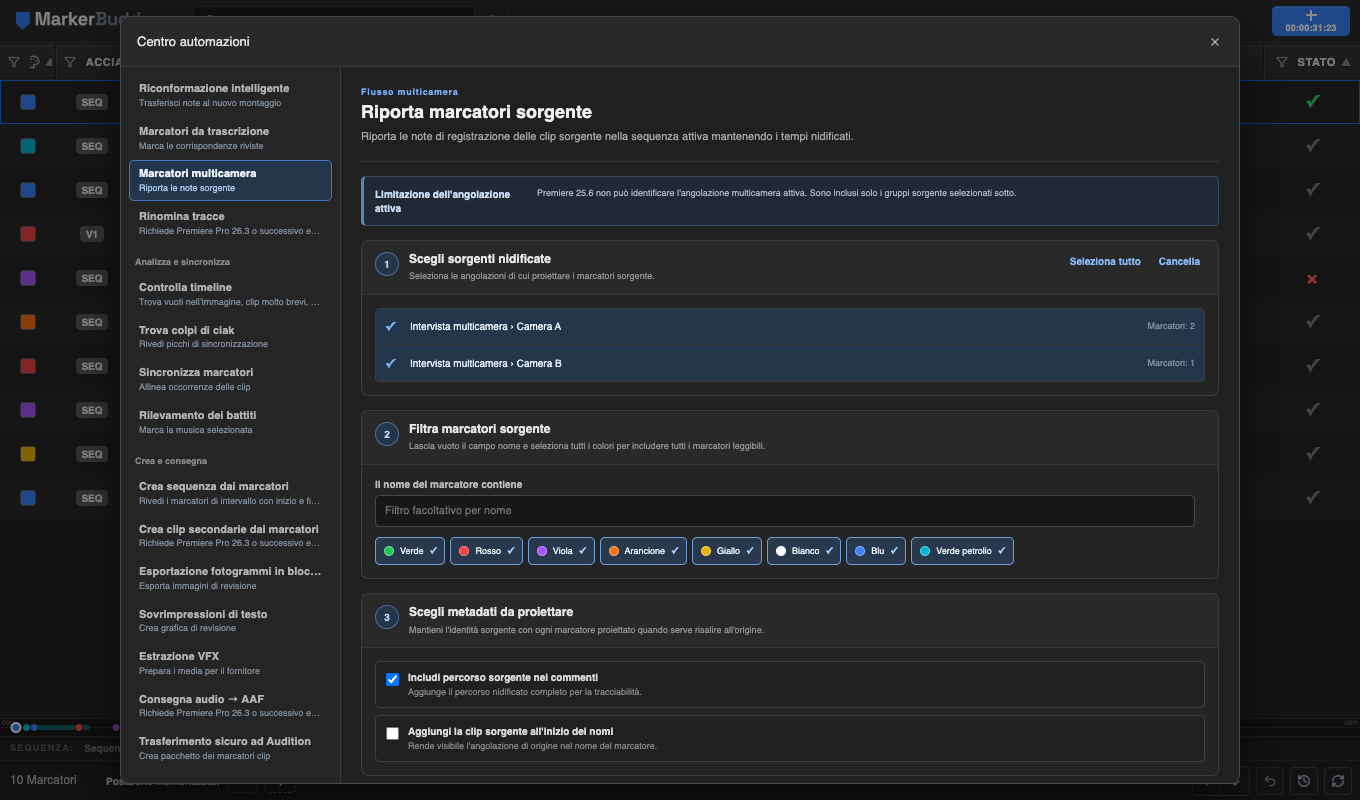The width and height of the screenshot is (1360, 800).
Task: Toggle Intervista multicamera › Camera B source
Action: click(789, 363)
